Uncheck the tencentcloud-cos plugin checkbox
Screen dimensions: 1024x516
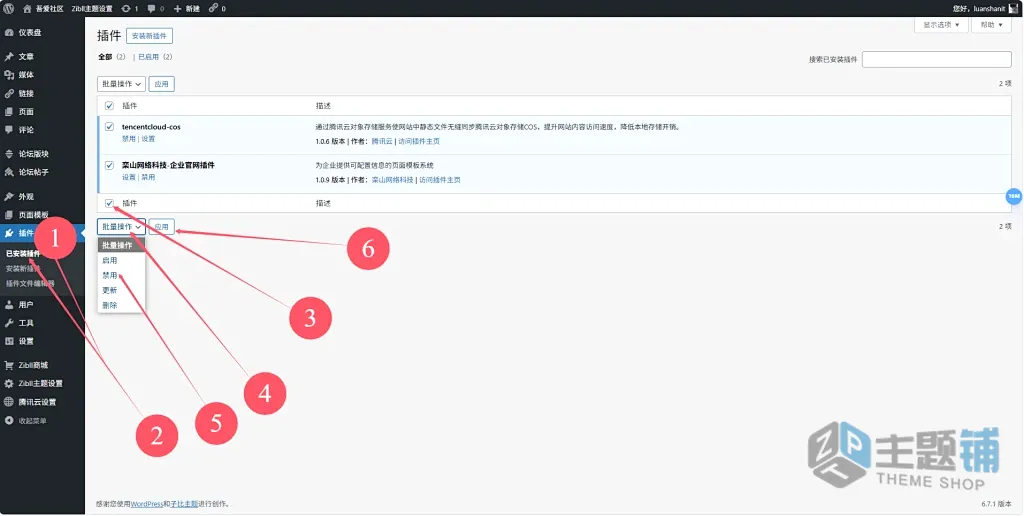click(109, 127)
